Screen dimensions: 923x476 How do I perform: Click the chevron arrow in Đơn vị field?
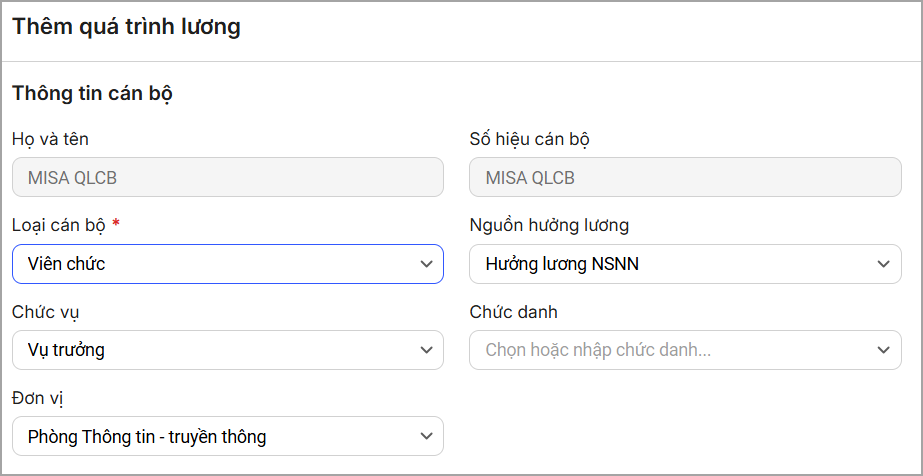pos(425,436)
